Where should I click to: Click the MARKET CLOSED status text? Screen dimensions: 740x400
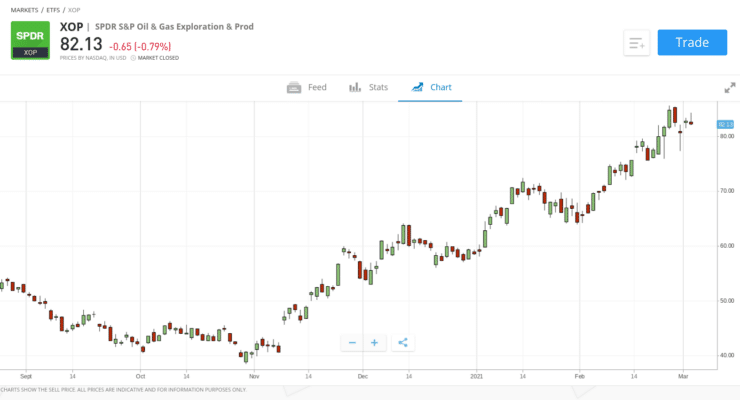pos(158,58)
